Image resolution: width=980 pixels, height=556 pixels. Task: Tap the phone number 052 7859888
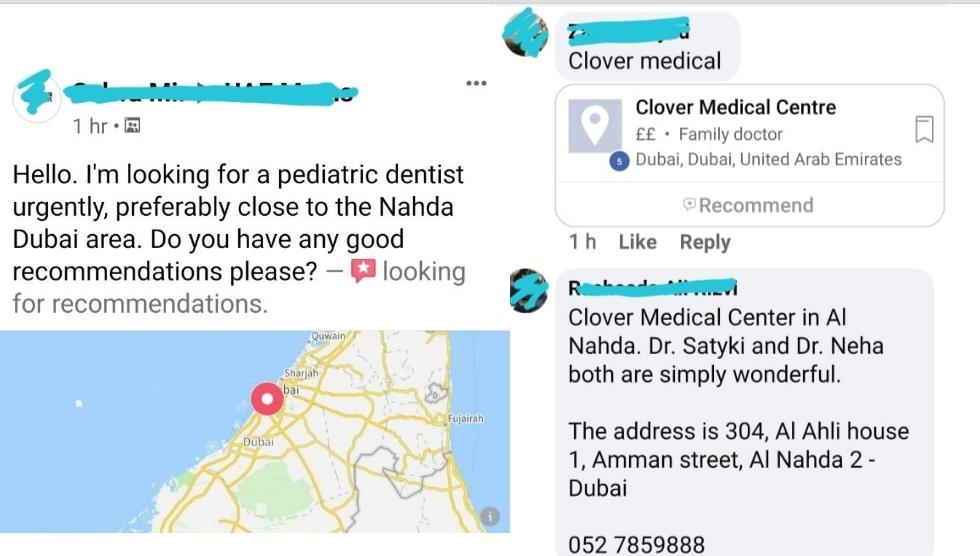tap(636, 545)
